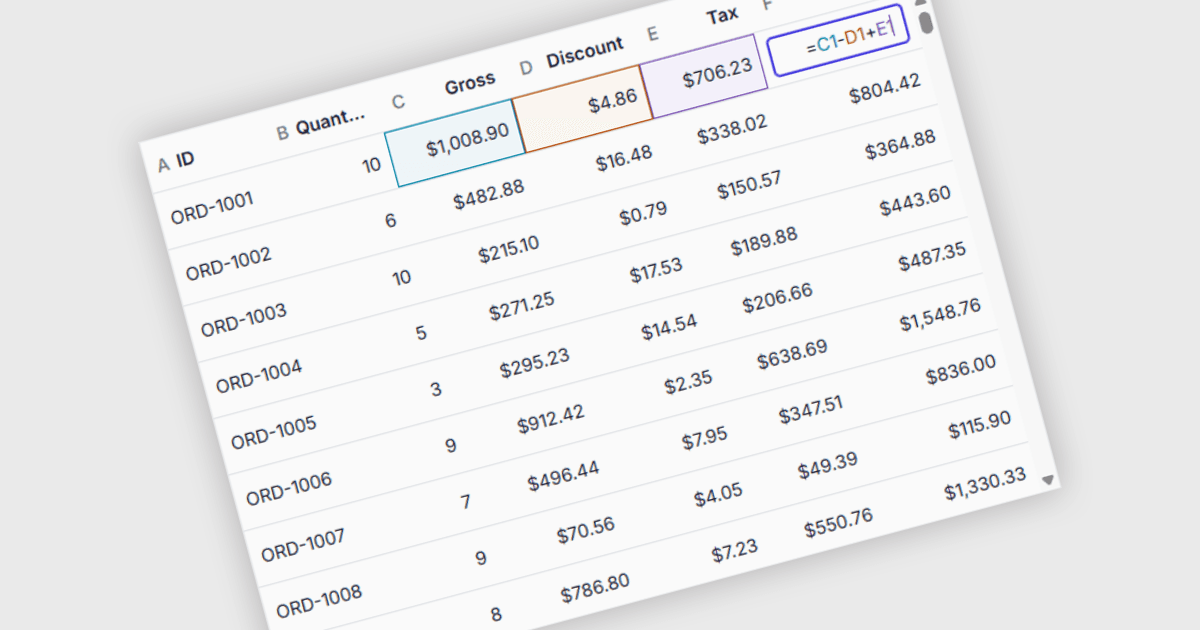Click gross value $912.42

551,419
